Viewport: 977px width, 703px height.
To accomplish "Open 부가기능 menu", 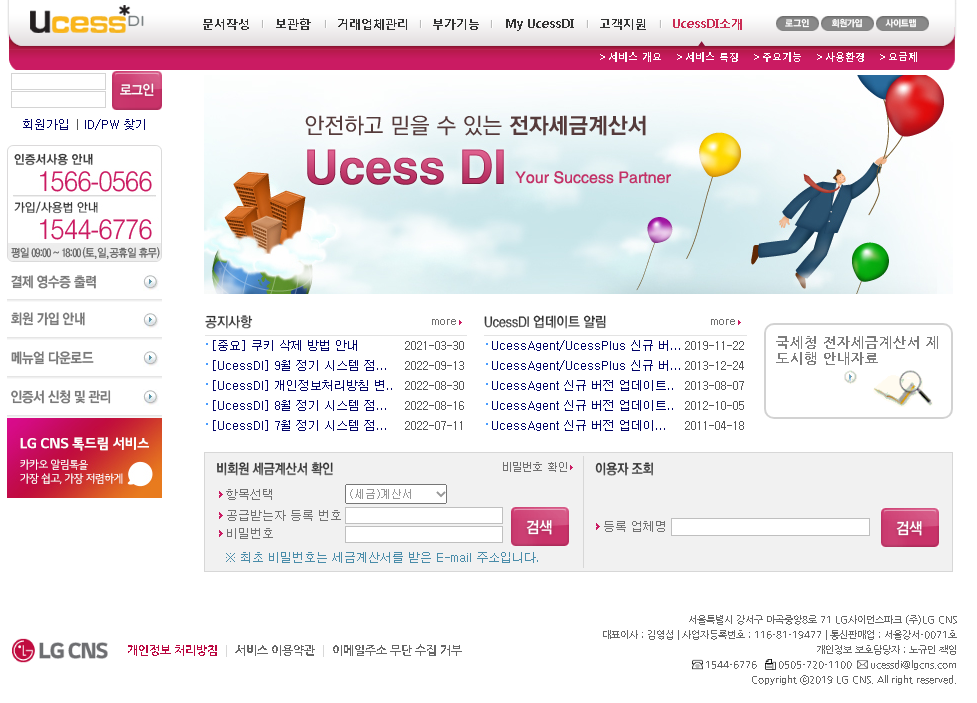I will [x=455, y=24].
